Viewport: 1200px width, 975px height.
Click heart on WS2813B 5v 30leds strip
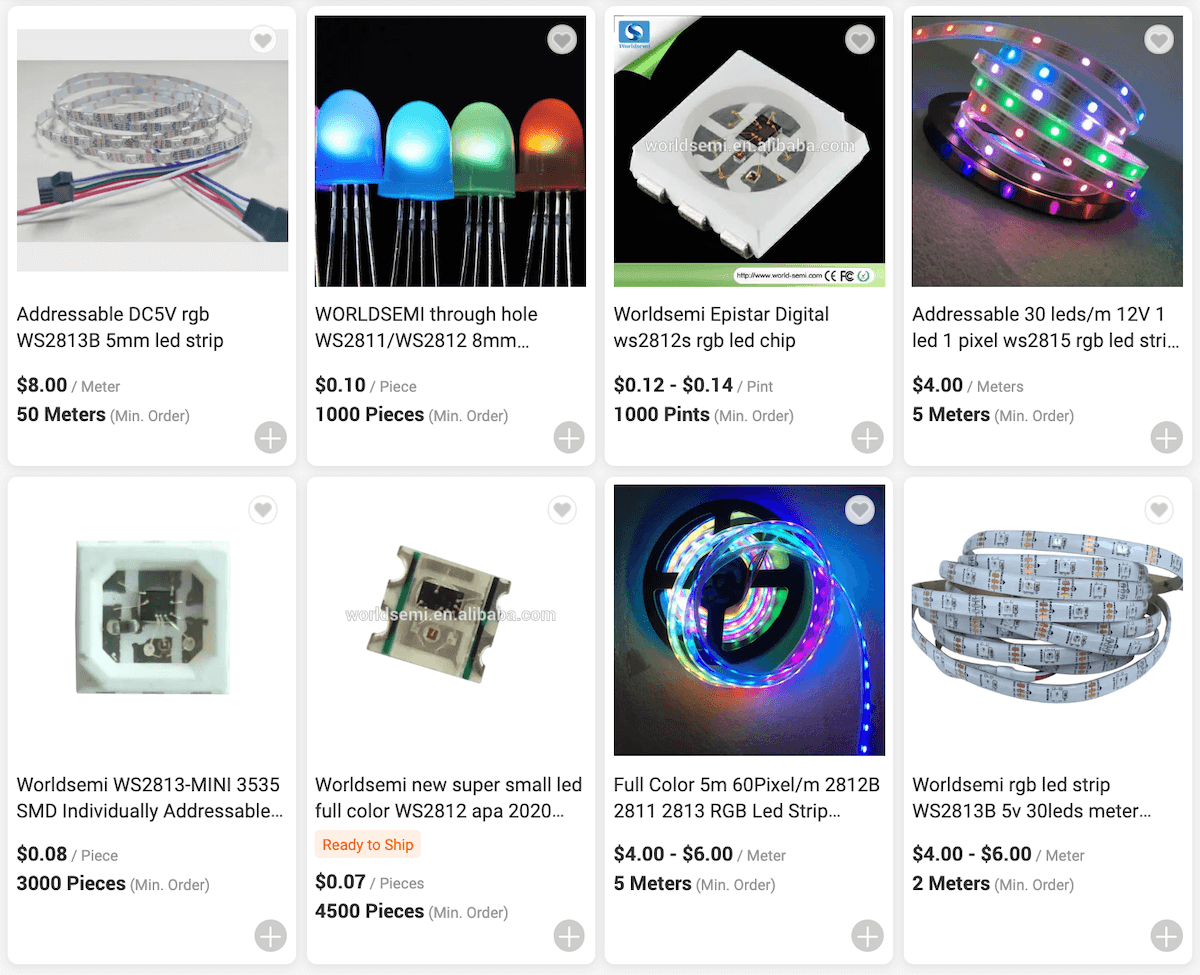click(1159, 510)
